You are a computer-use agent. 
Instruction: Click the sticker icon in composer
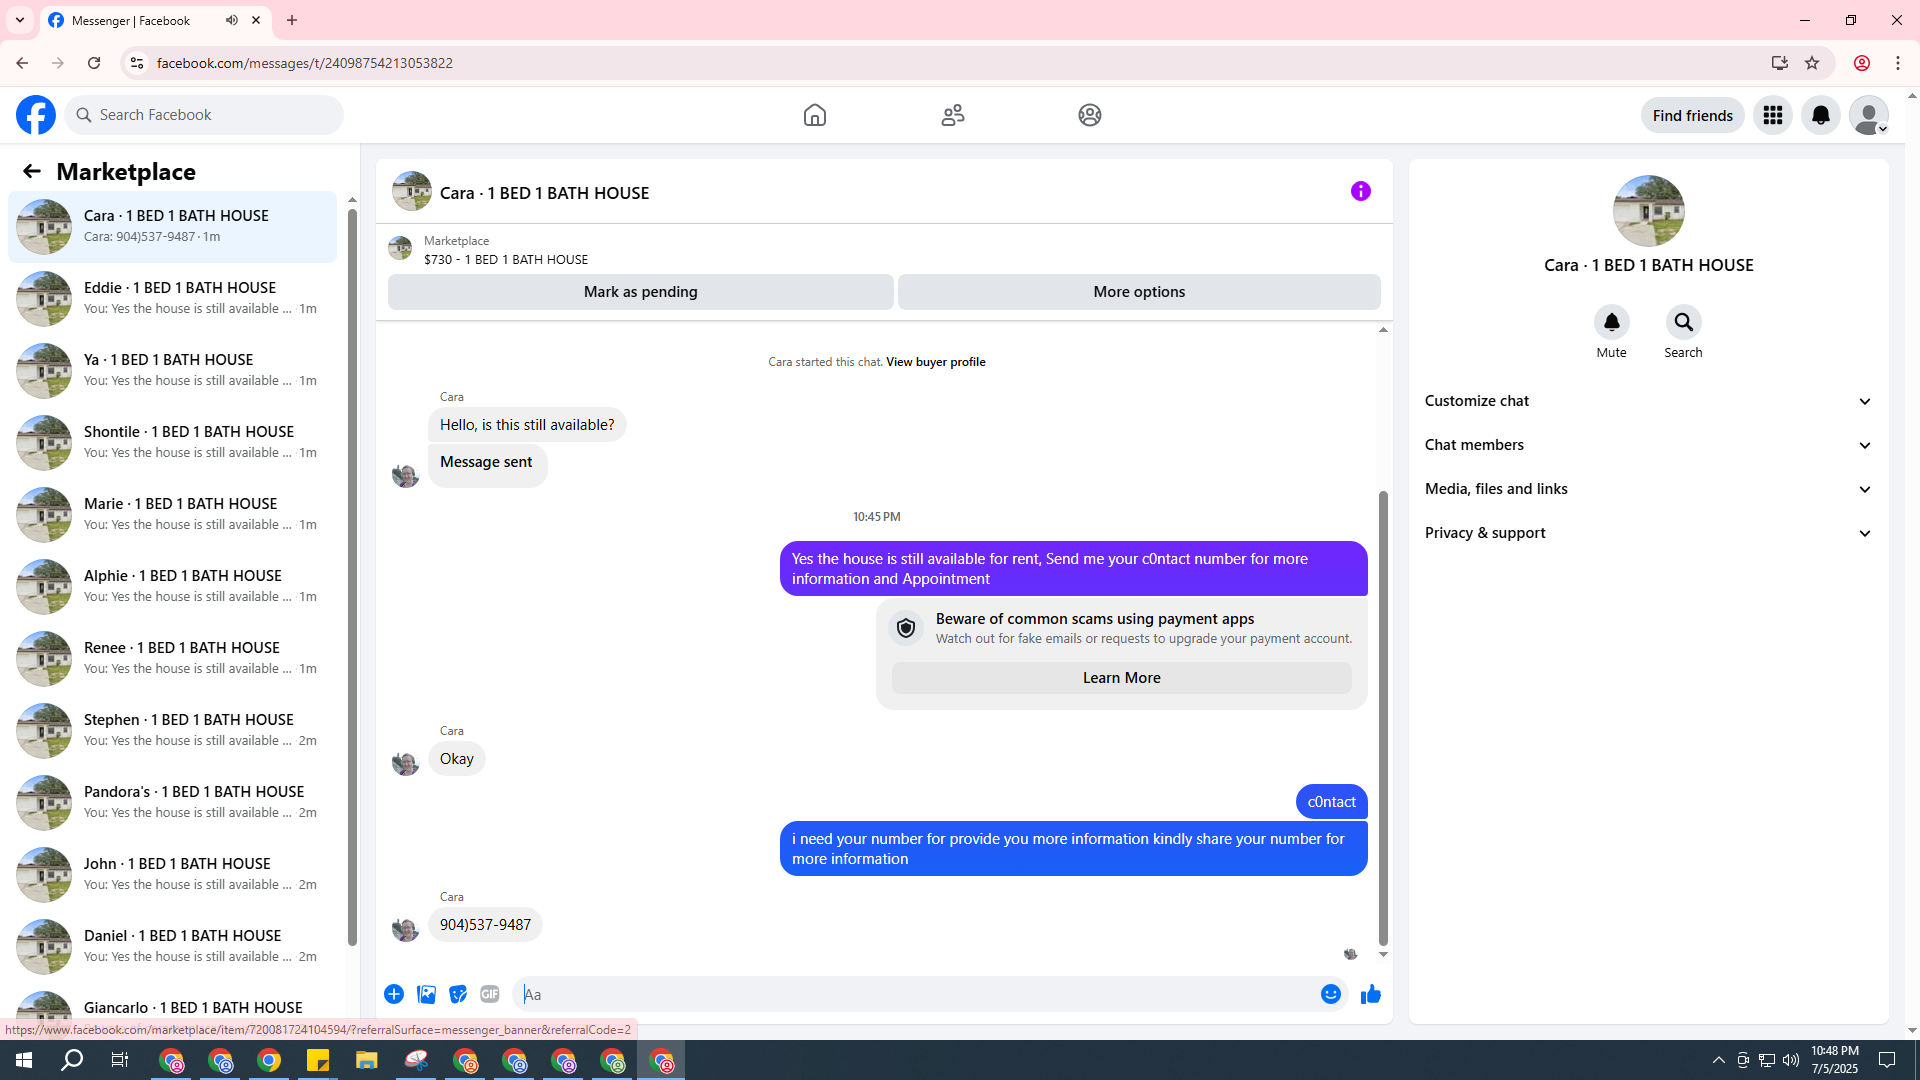458,994
